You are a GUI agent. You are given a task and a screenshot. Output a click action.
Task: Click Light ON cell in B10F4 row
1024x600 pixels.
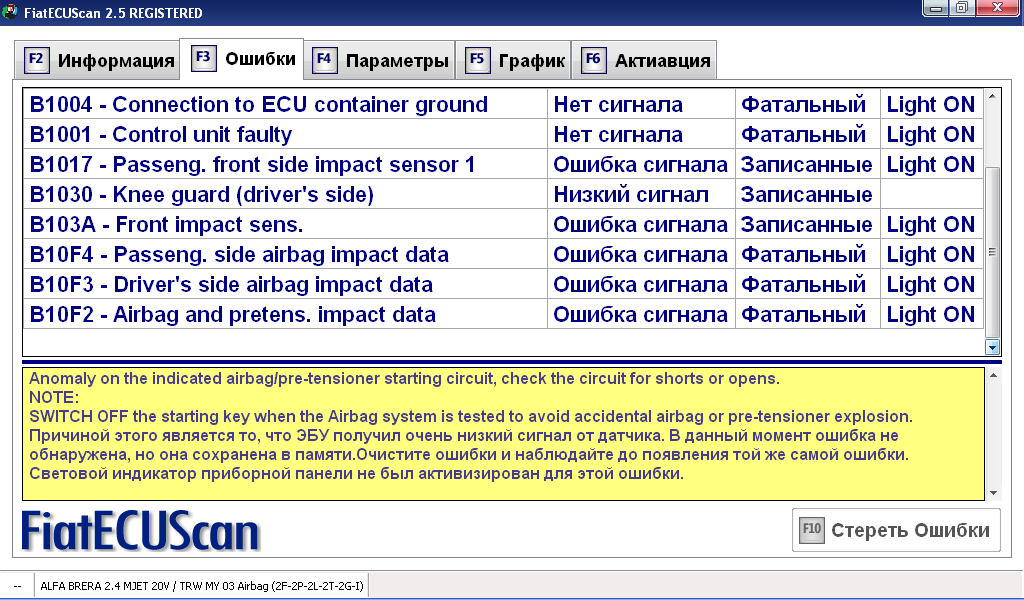coord(931,255)
